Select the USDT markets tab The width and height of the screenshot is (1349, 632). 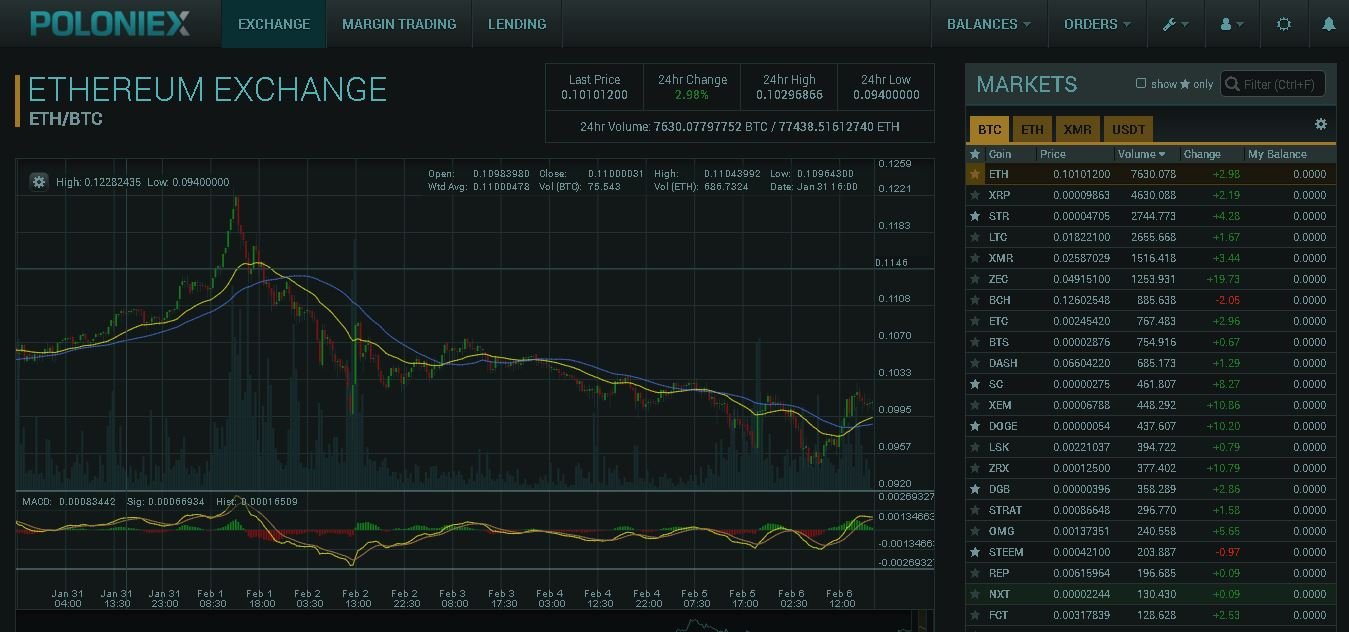1128,129
